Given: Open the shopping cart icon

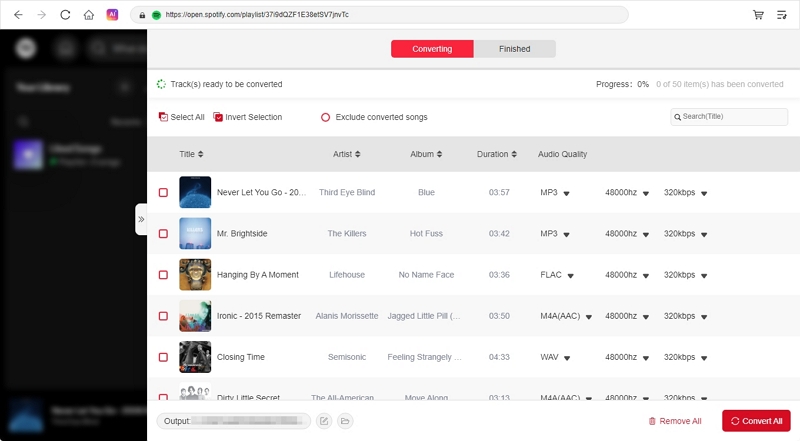Looking at the screenshot, I should 757,15.
